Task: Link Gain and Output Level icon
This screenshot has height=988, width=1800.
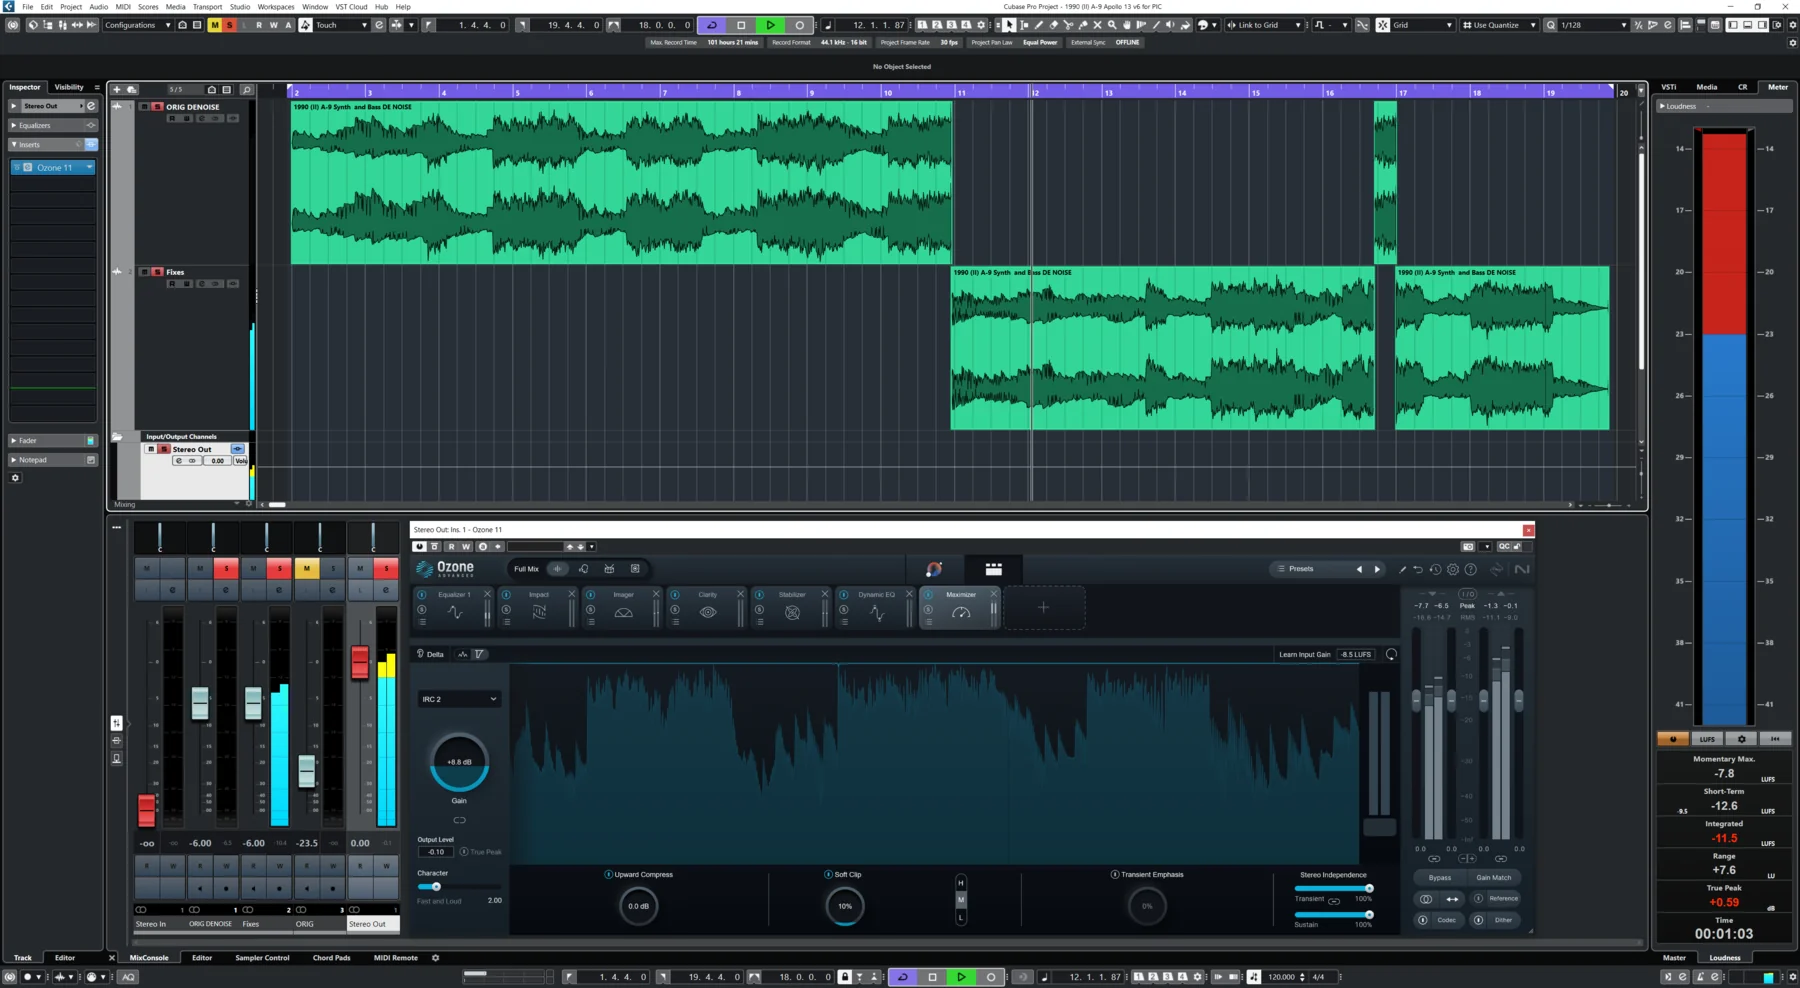Action: point(459,820)
